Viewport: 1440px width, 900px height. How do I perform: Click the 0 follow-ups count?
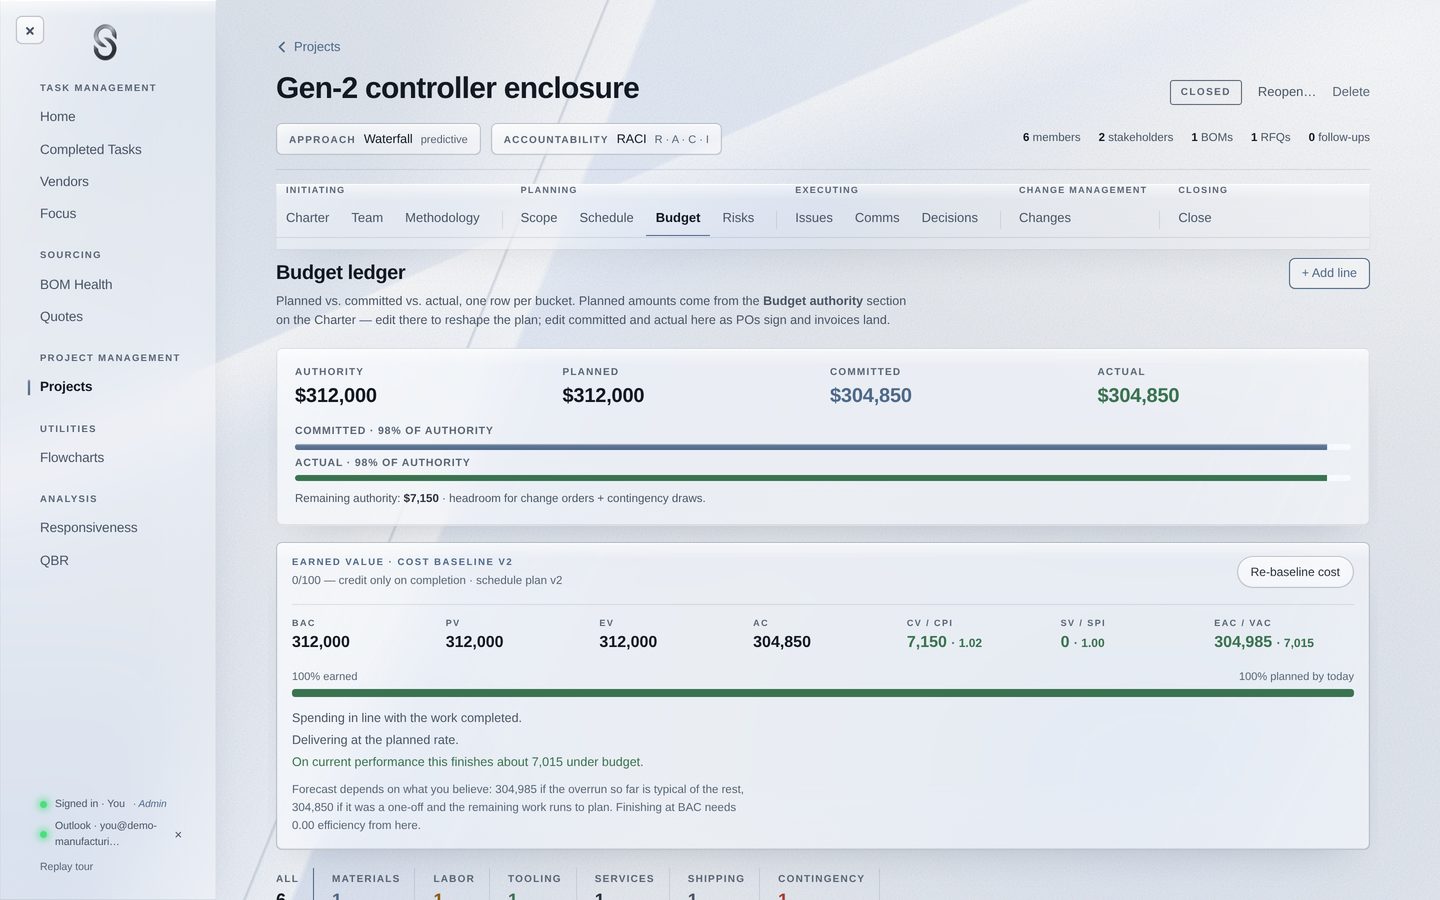coord(1339,137)
